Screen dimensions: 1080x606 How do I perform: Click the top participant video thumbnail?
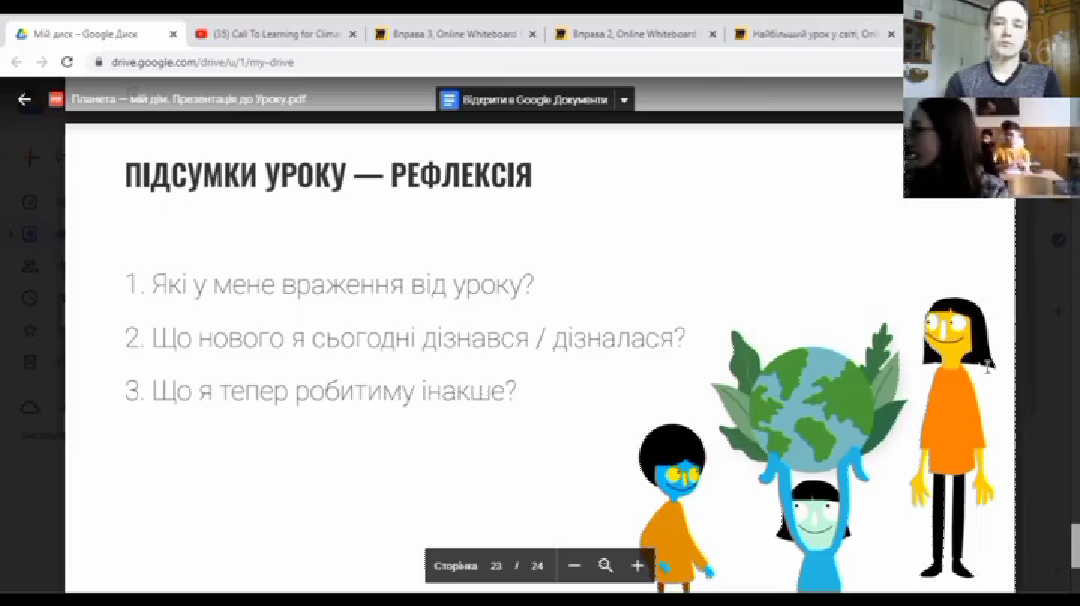(x=991, y=48)
